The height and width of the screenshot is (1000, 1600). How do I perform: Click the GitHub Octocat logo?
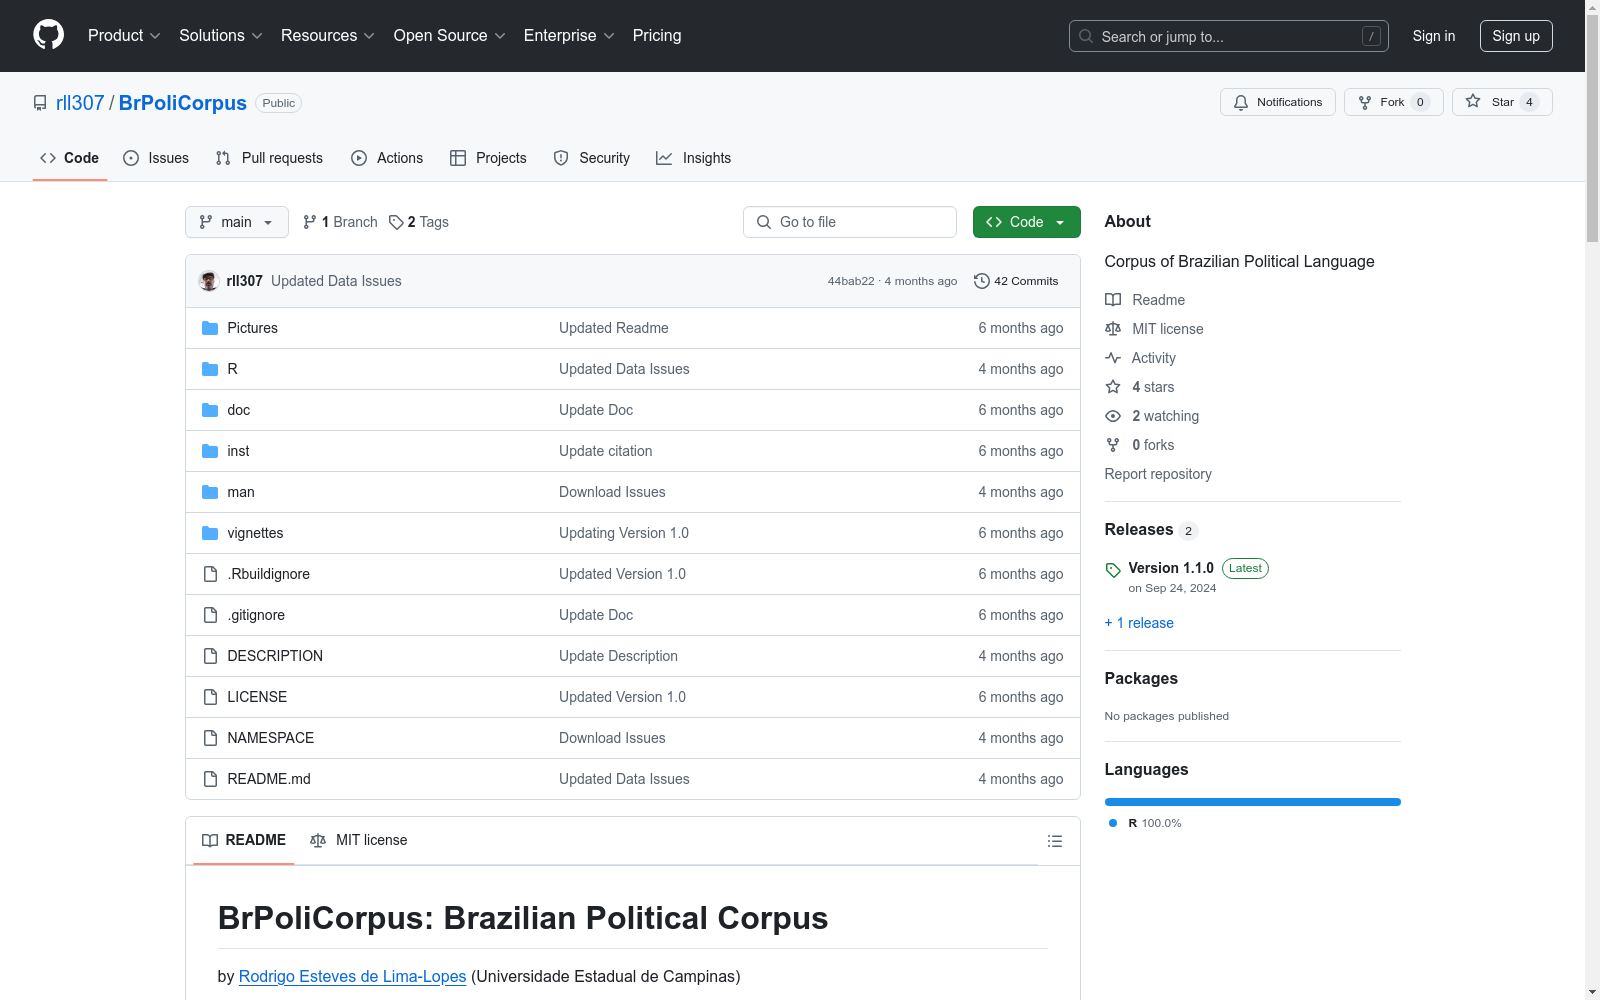pyautogui.click(x=48, y=35)
